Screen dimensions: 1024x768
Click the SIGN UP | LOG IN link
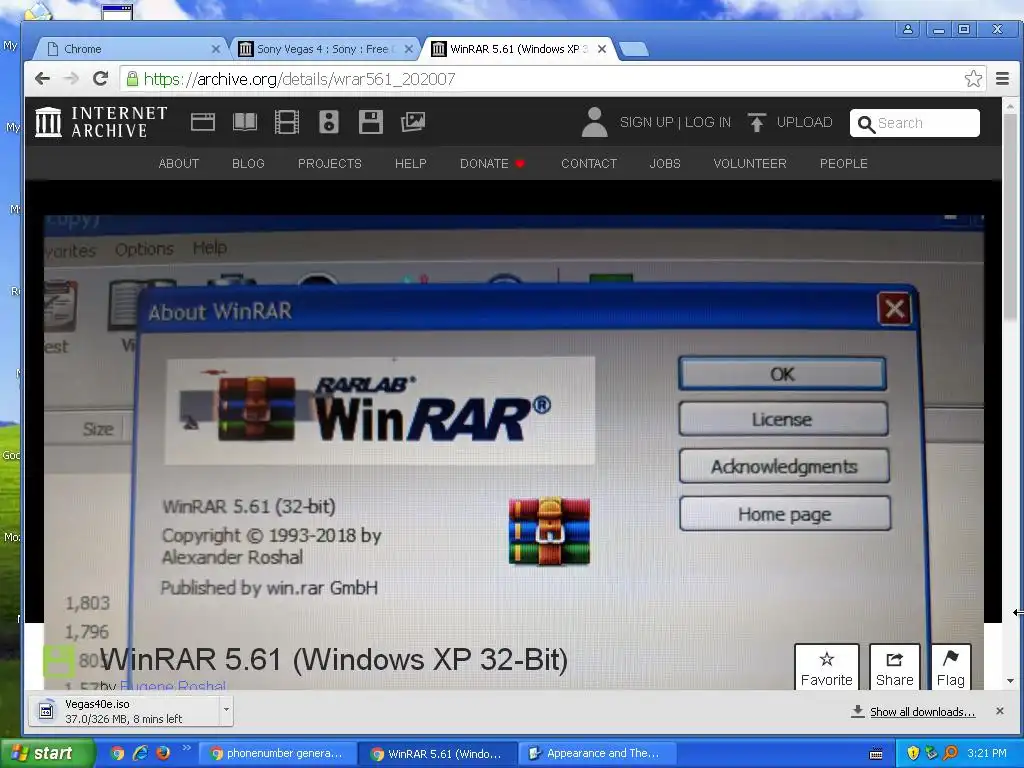(675, 122)
